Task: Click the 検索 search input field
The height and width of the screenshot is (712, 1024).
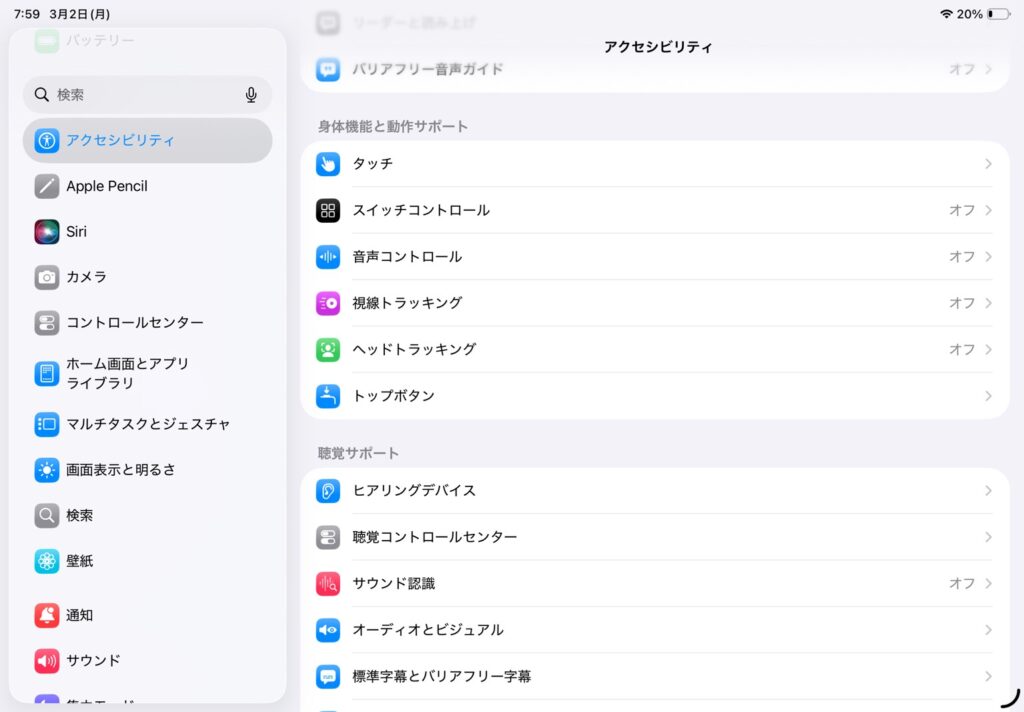Action: [140, 95]
